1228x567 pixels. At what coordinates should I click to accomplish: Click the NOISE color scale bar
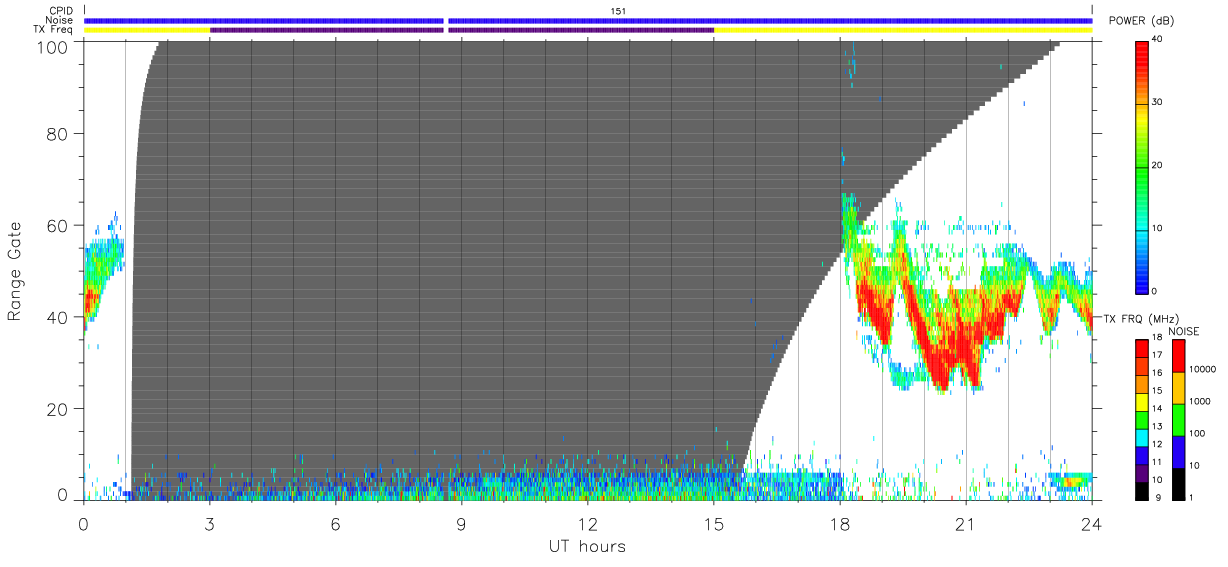click(x=1179, y=418)
